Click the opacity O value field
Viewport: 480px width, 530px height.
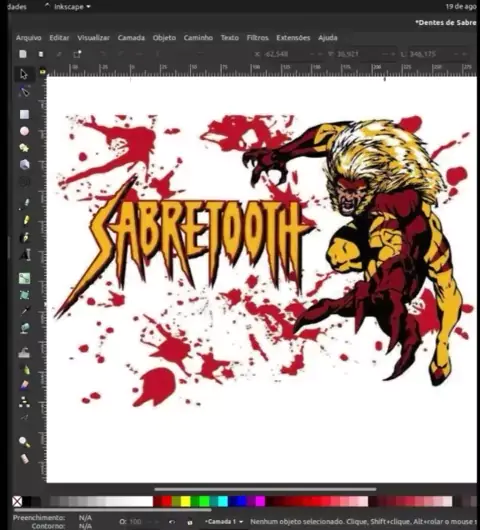click(135, 522)
